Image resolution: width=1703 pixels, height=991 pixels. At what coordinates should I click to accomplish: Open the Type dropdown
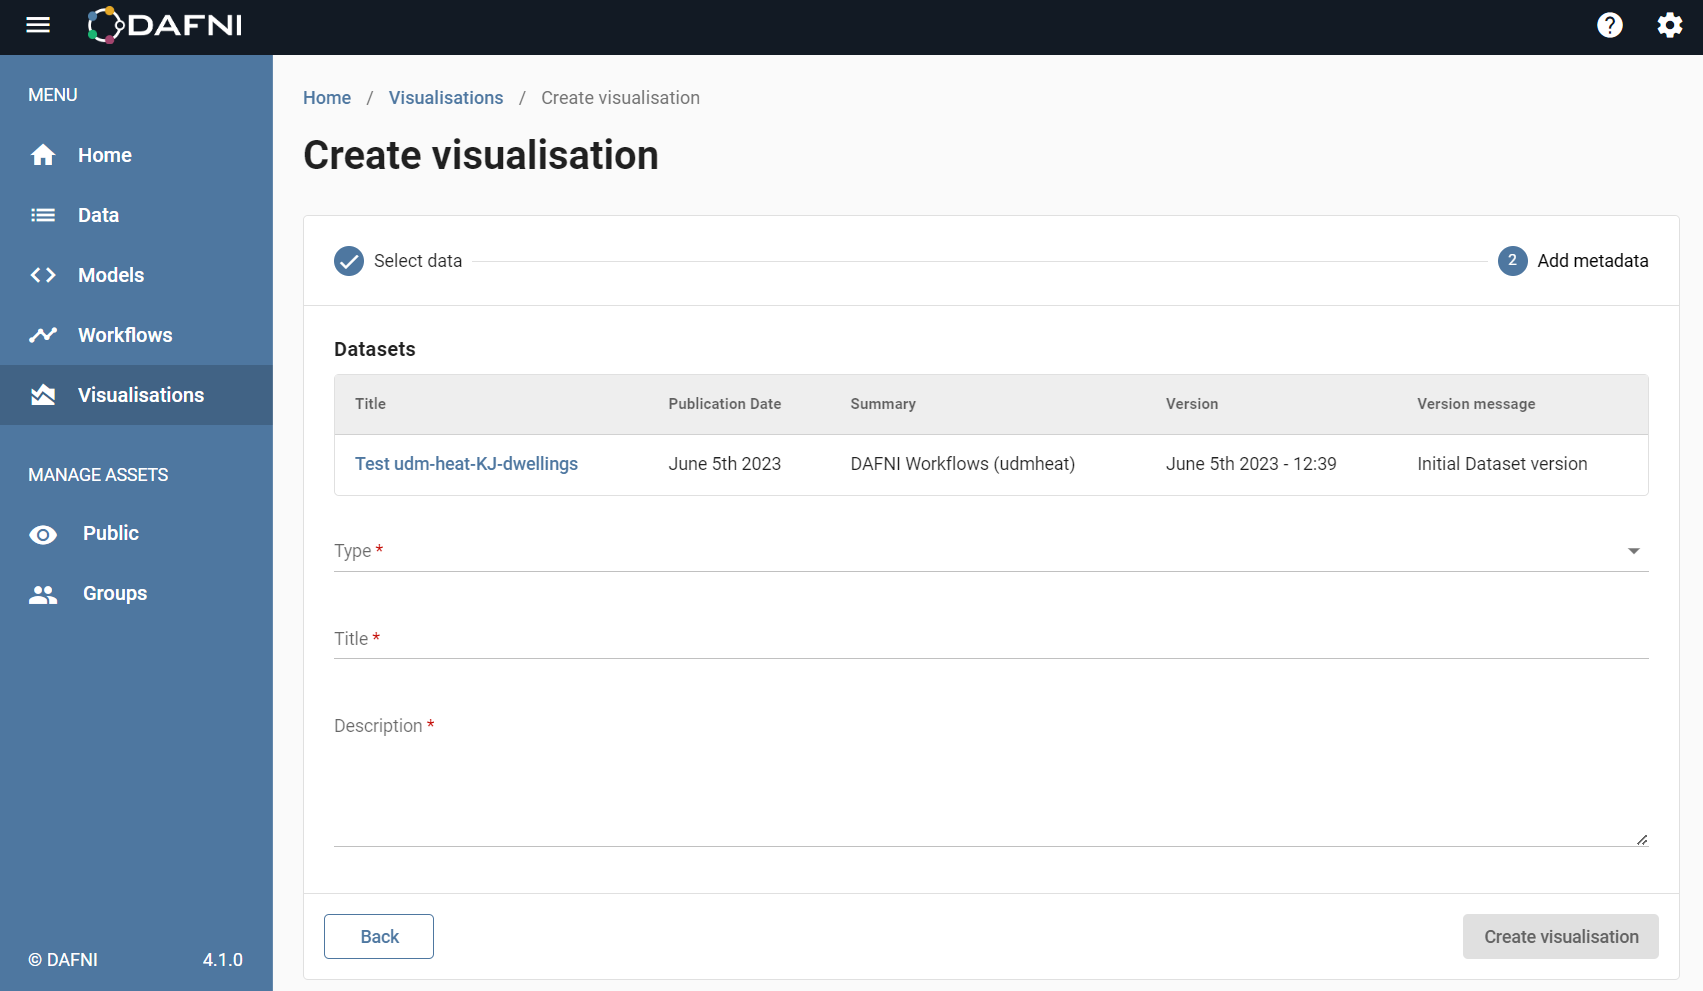point(1634,550)
